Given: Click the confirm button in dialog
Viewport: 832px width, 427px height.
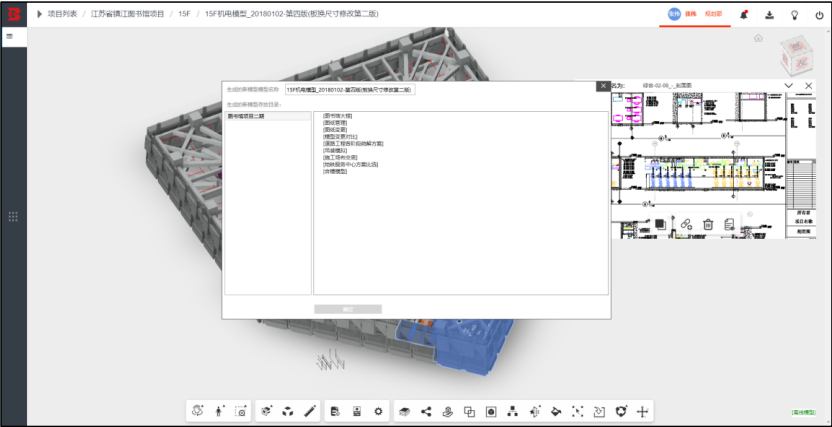Looking at the screenshot, I should [348, 309].
